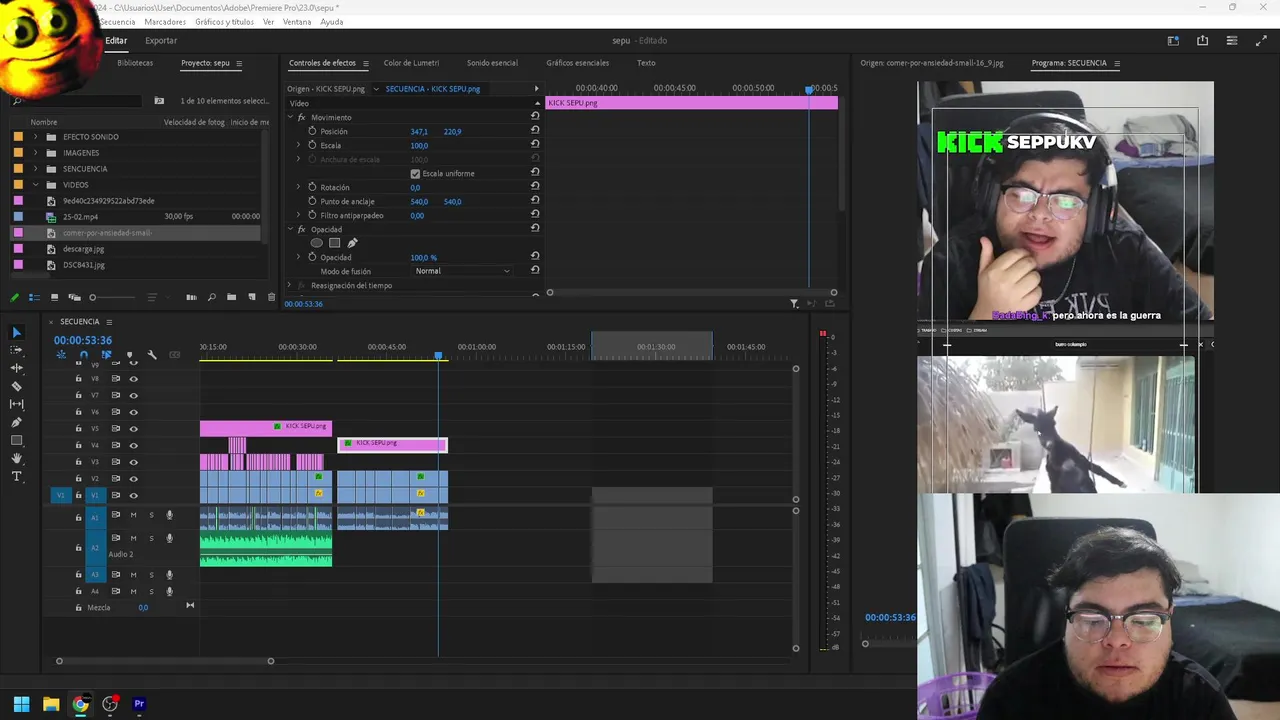Open the Windows Start menu
This screenshot has height=720, width=1280.
coord(21,704)
